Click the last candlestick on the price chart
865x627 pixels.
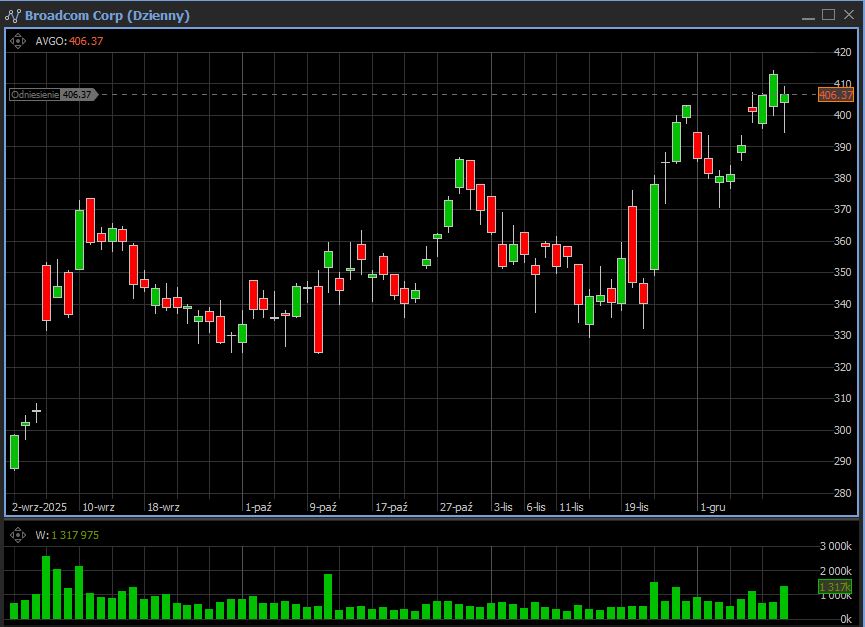point(784,98)
